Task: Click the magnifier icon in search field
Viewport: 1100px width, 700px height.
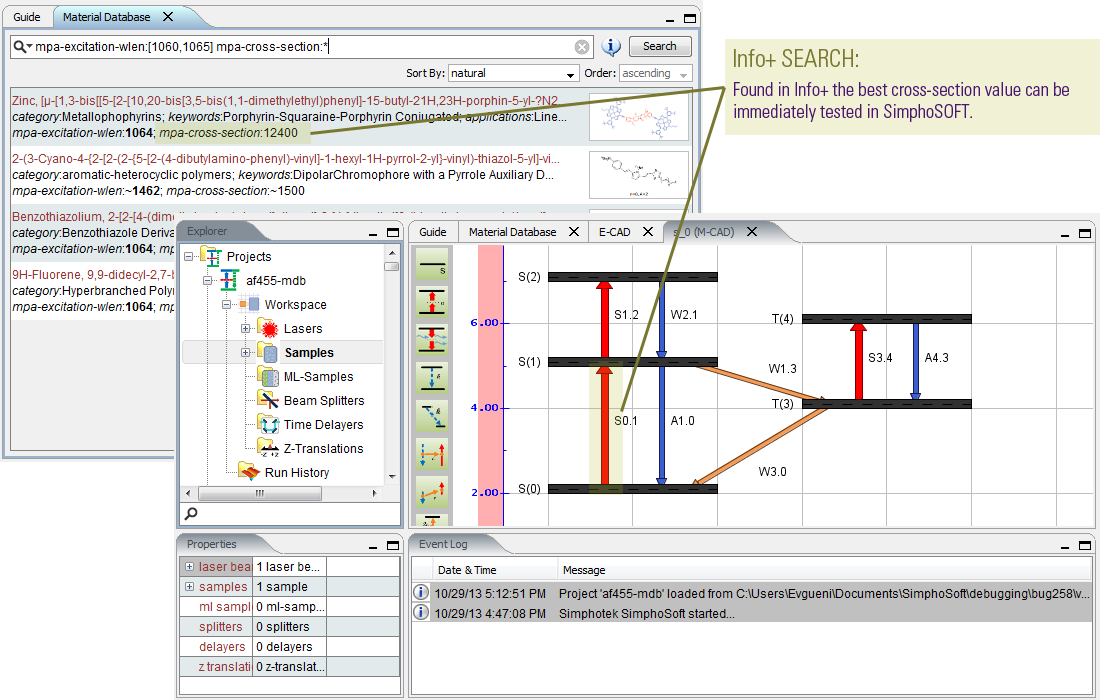Action: 20,47
